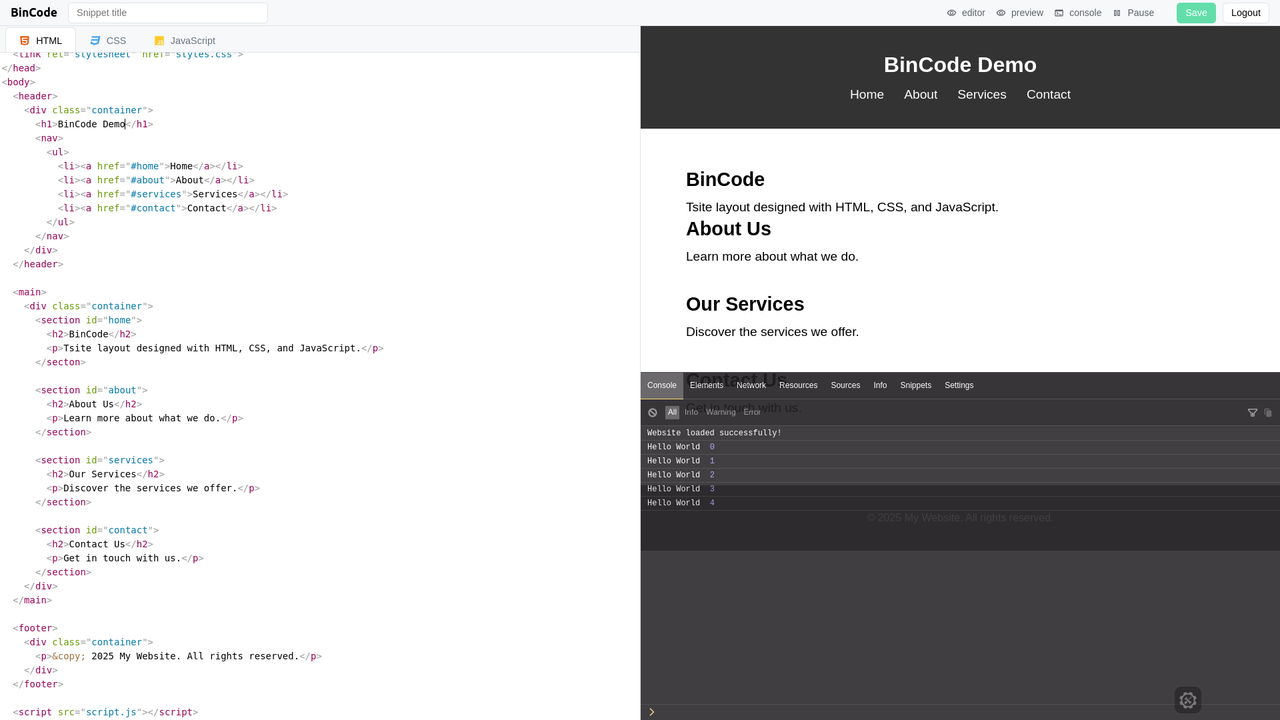1280x720 pixels.
Task: Open the devtools Sources tab
Action: (x=845, y=385)
